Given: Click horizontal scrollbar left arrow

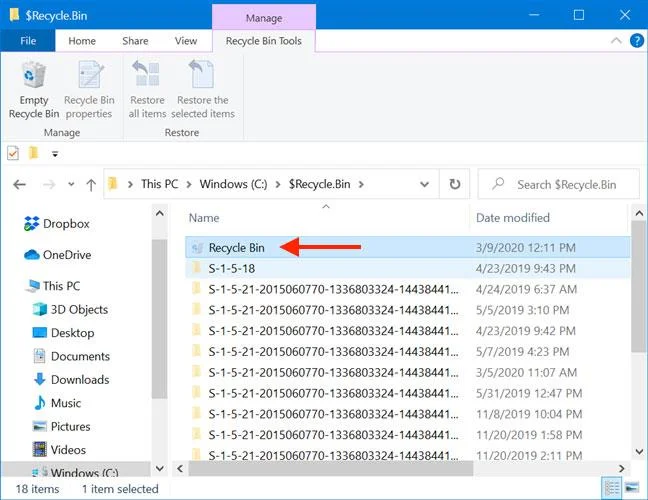Looking at the screenshot, I should click(x=180, y=468).
